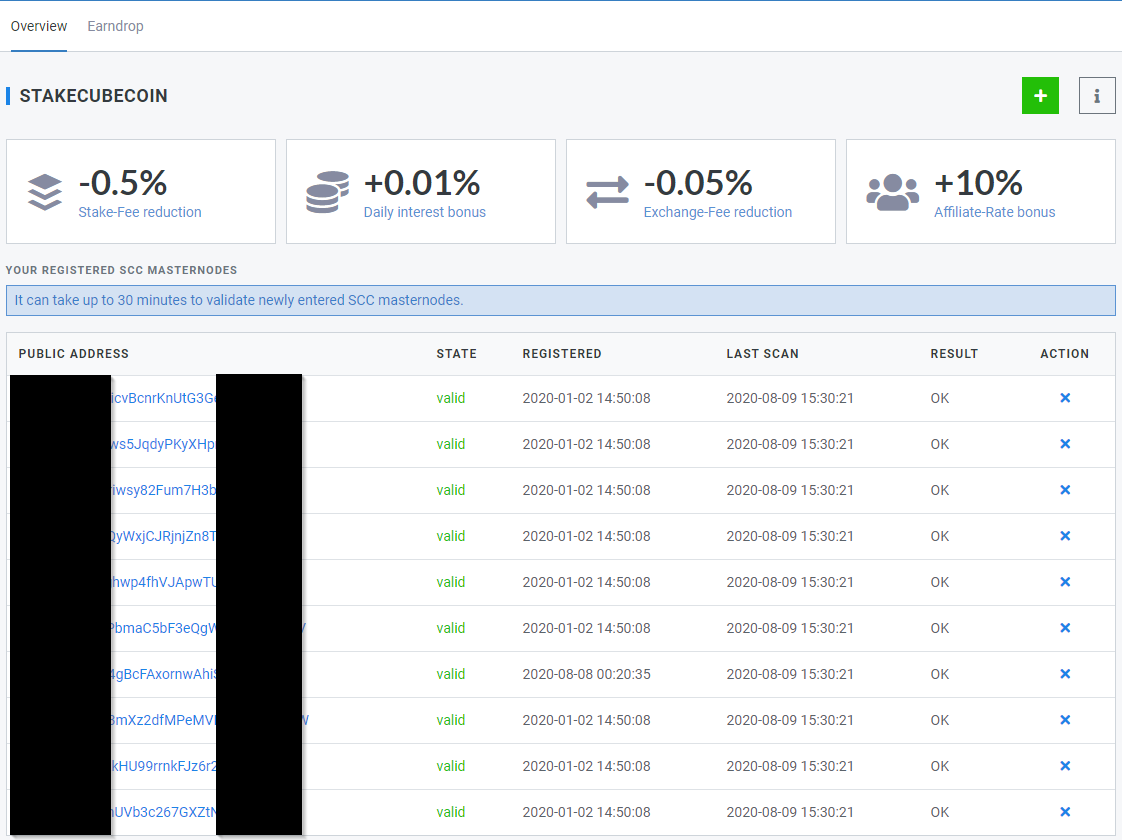
Task: Click the REGISTERED column header
Action: [562, 353]
